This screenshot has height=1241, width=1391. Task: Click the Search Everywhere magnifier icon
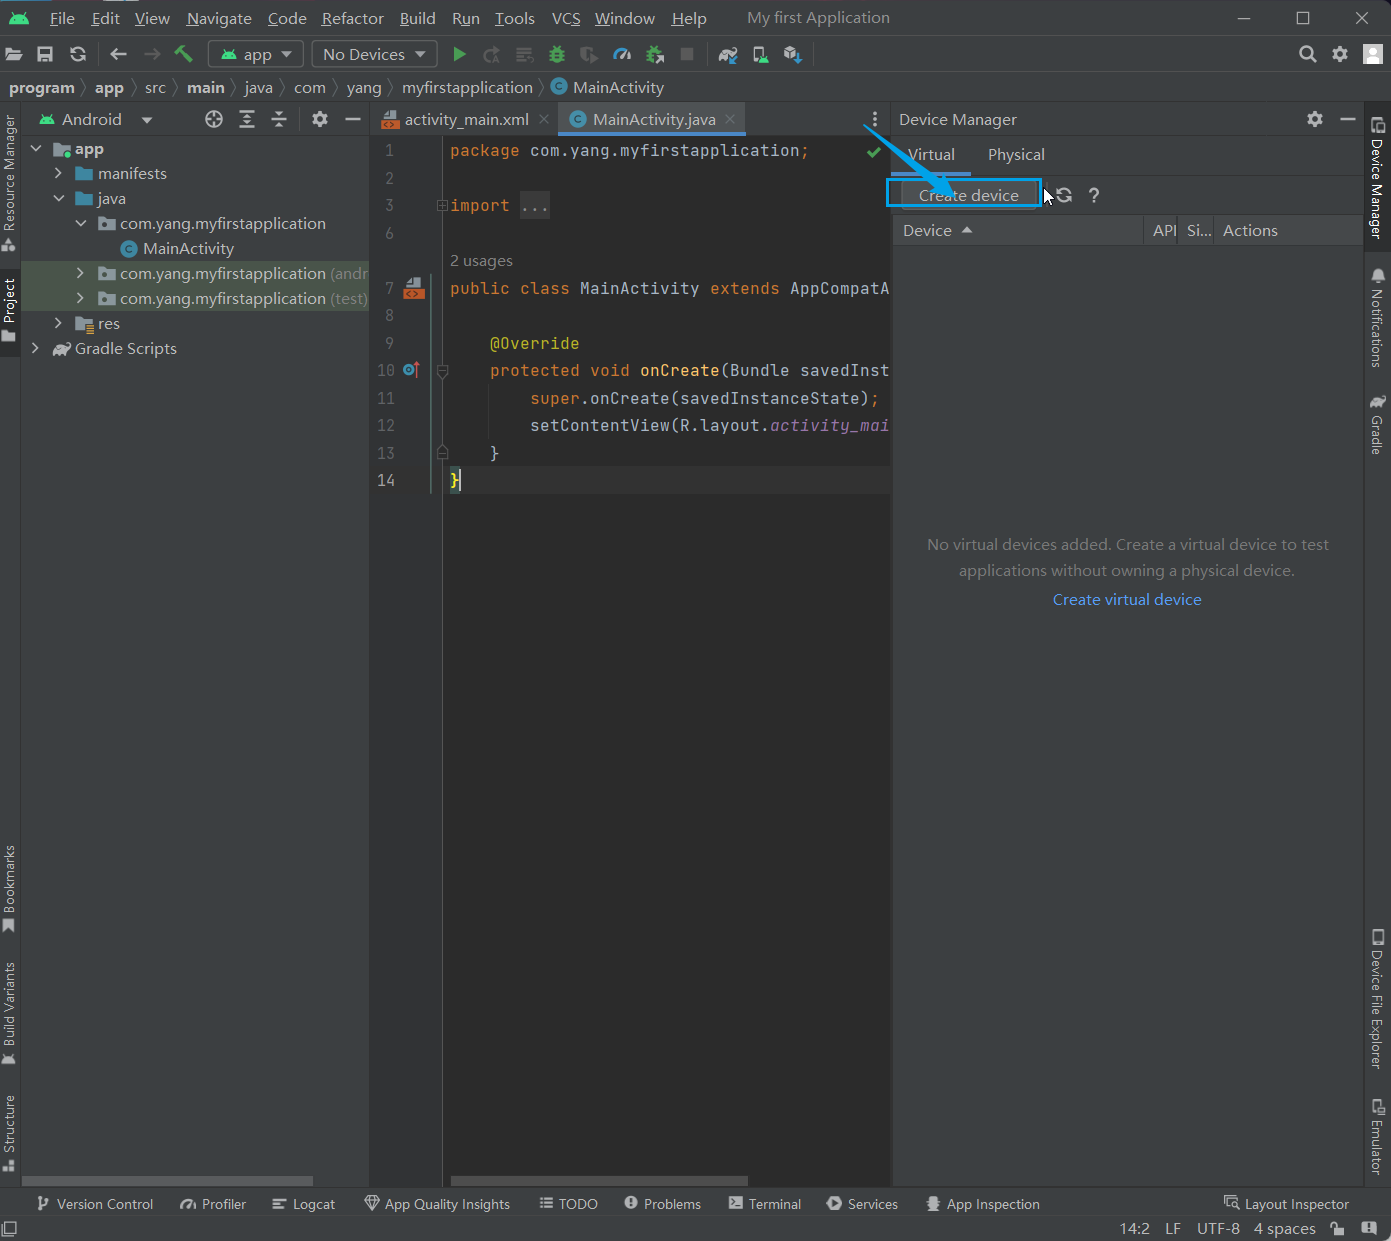[x=1307, y=54]
